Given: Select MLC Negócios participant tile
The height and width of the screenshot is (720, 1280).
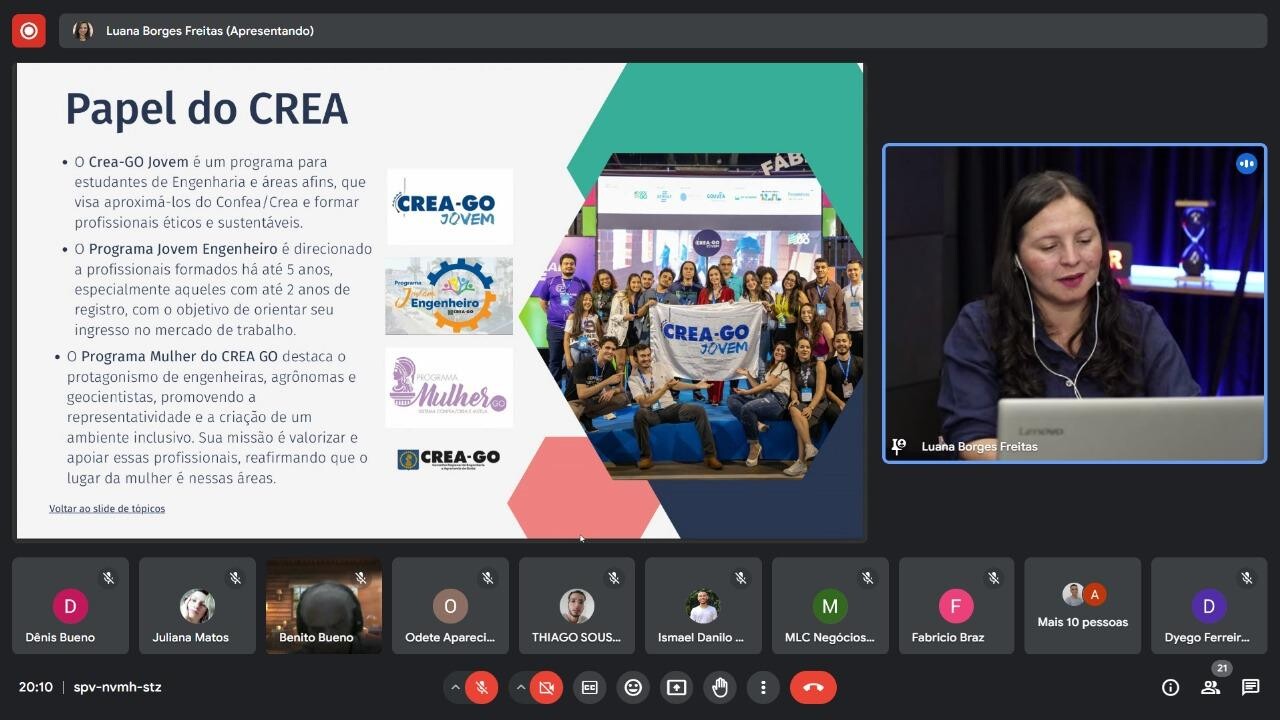Looking at the screenshot, I should (x=830, y=605).
